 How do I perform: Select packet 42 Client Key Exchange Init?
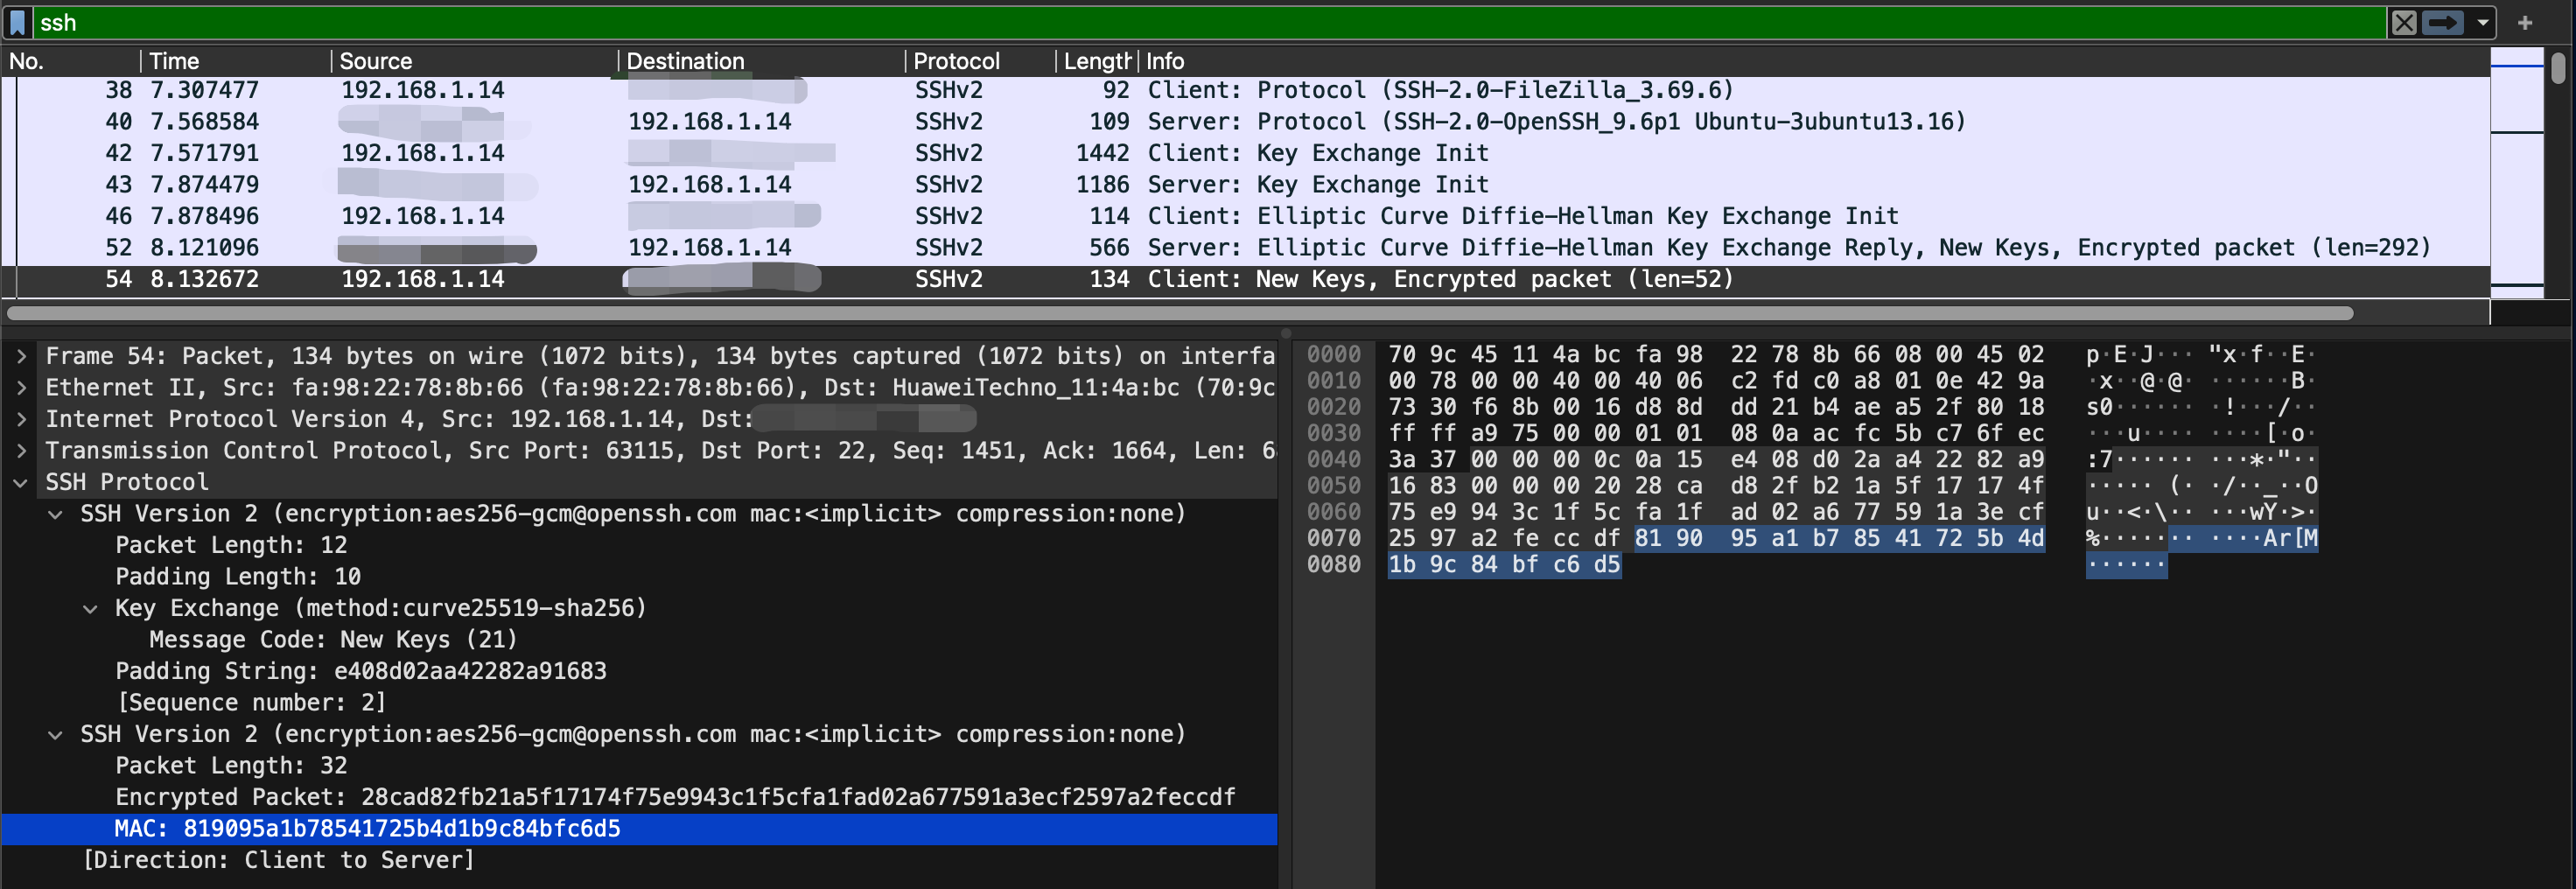point(1246,153)
